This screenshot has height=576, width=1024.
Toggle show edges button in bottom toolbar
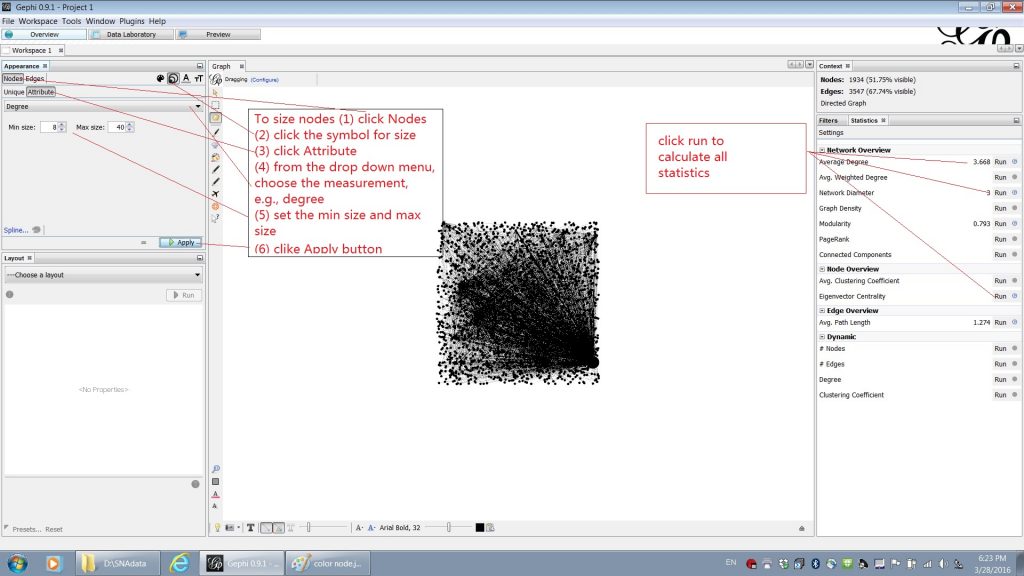click(266, 528)
